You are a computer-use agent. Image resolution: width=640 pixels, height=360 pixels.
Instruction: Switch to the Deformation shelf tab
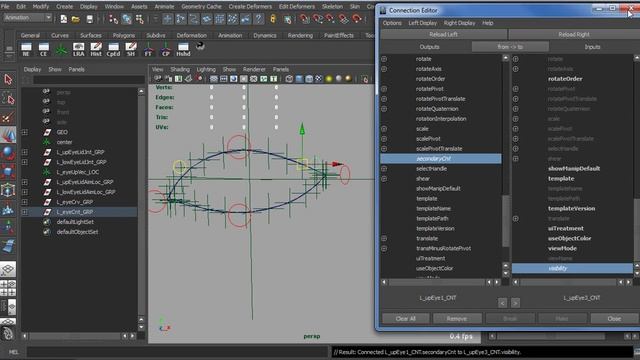[191, 36]
